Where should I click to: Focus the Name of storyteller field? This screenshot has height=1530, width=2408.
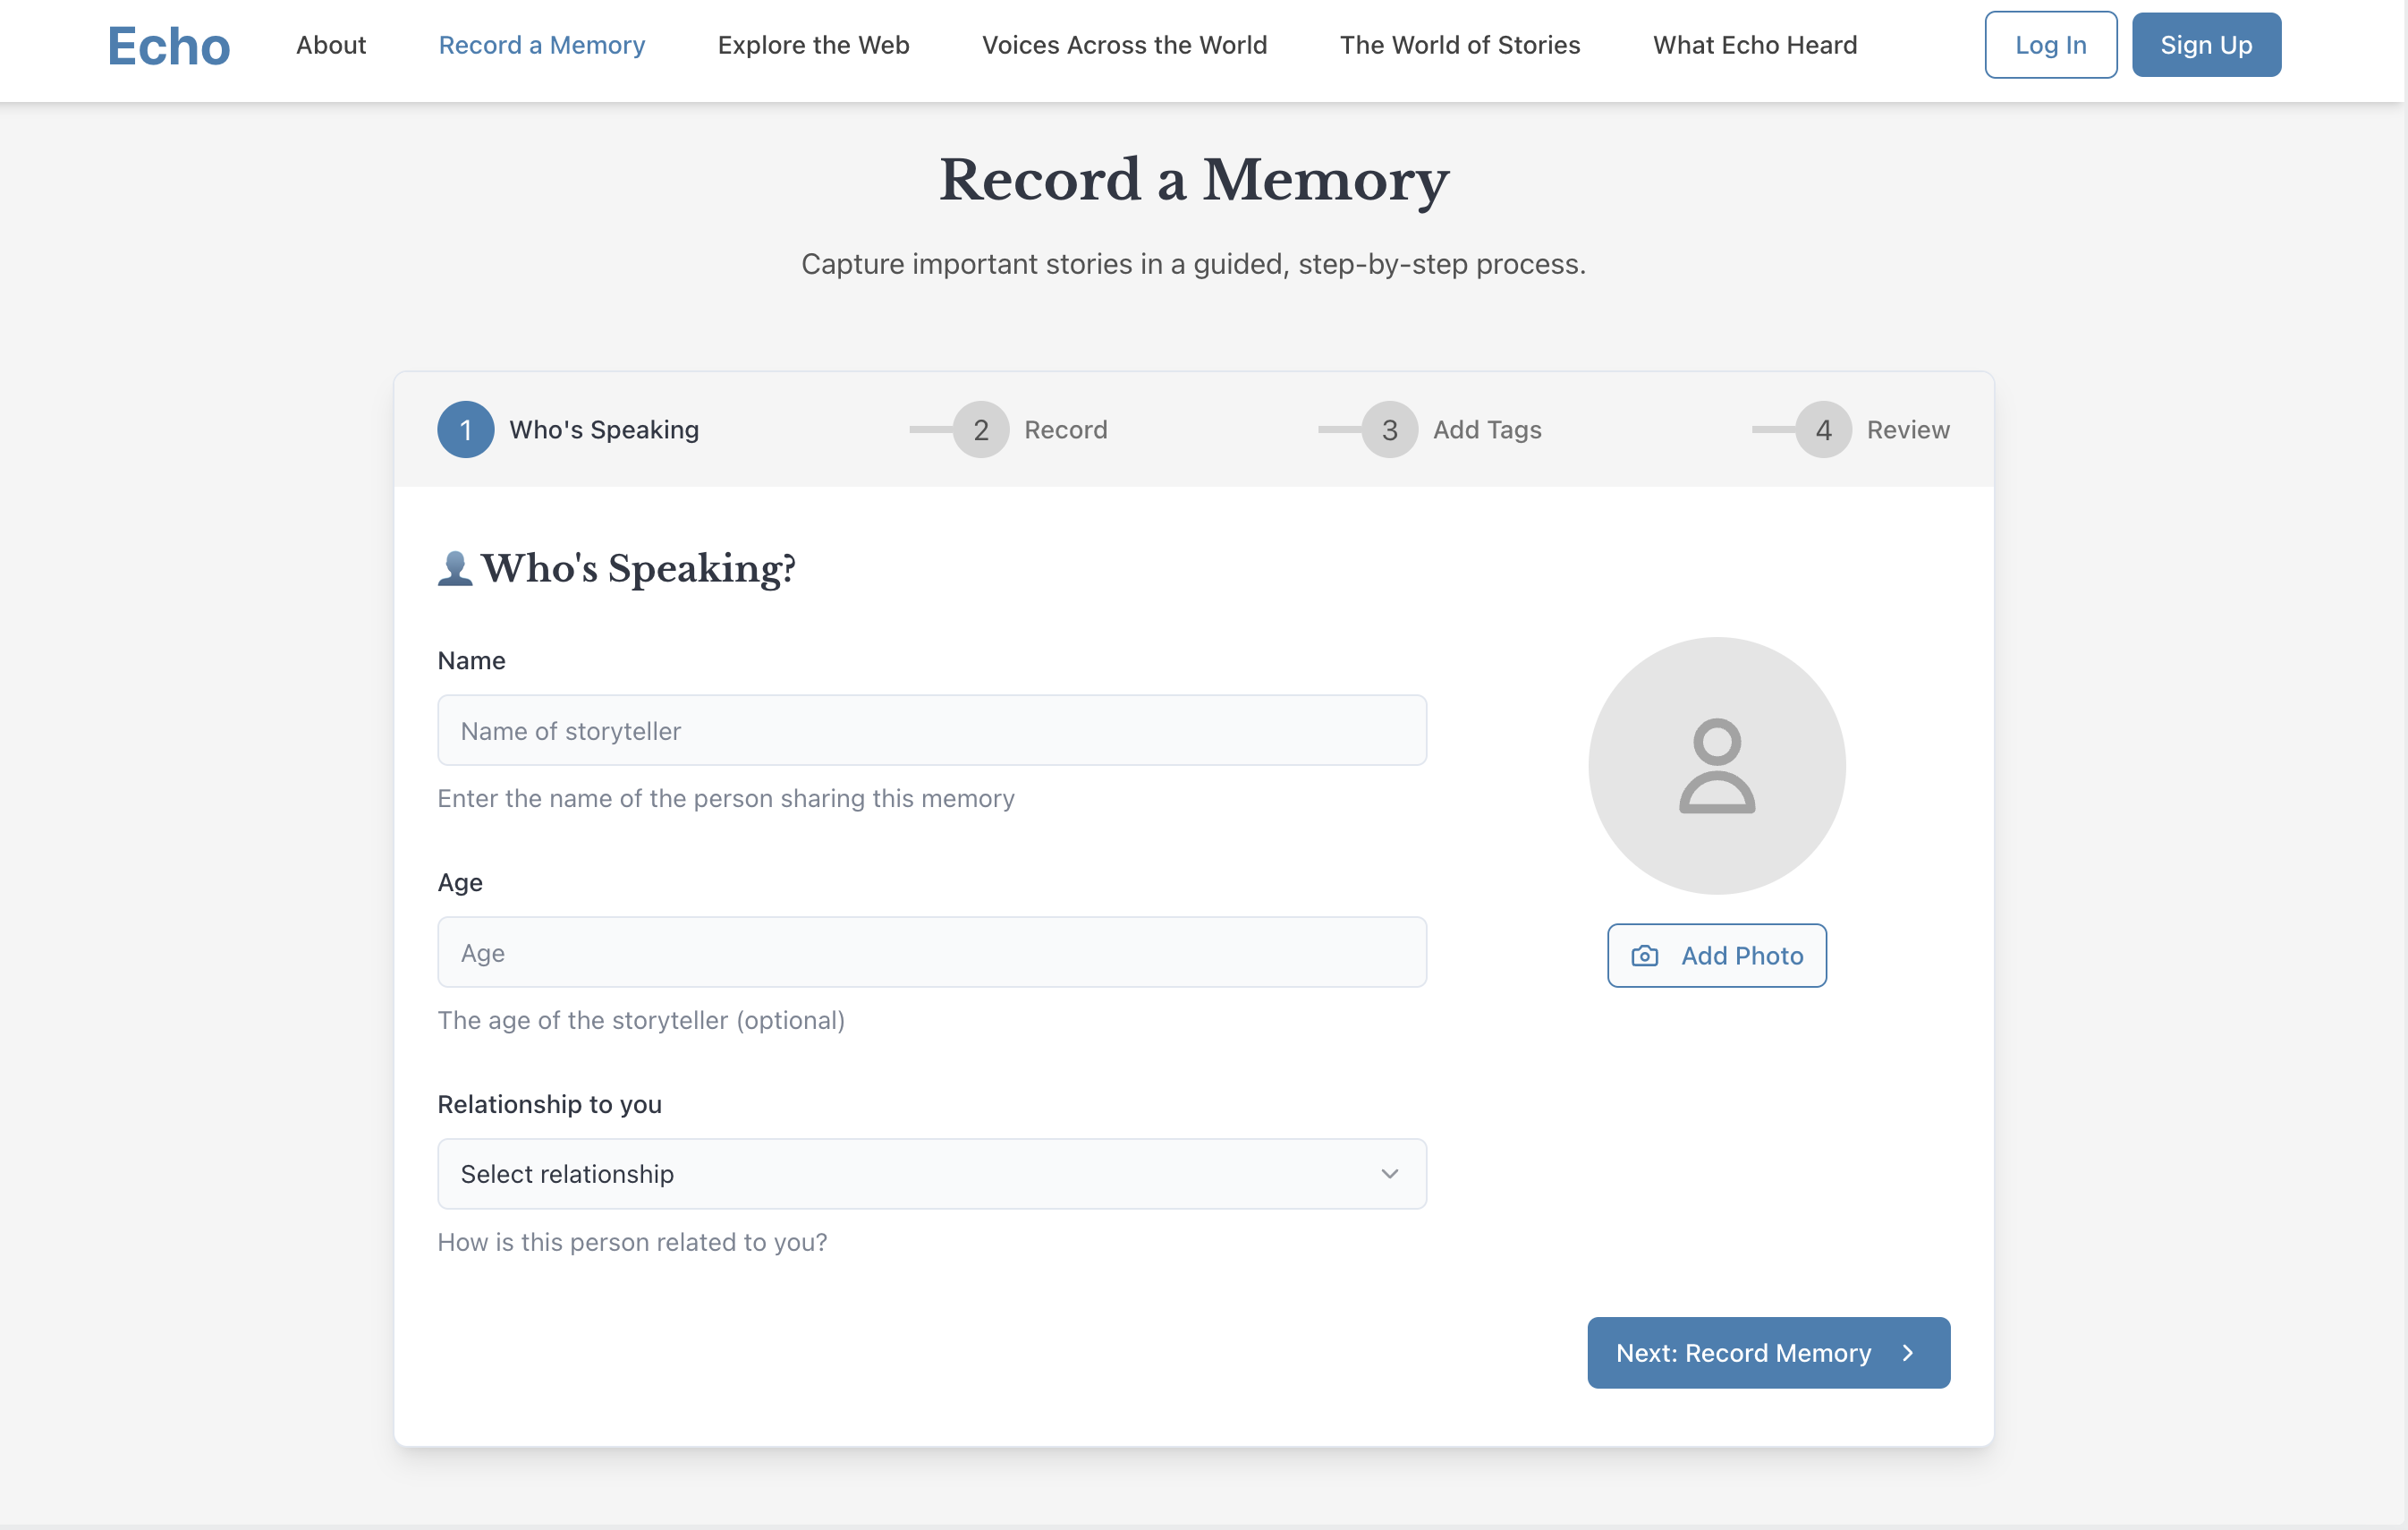coord(931,731)
